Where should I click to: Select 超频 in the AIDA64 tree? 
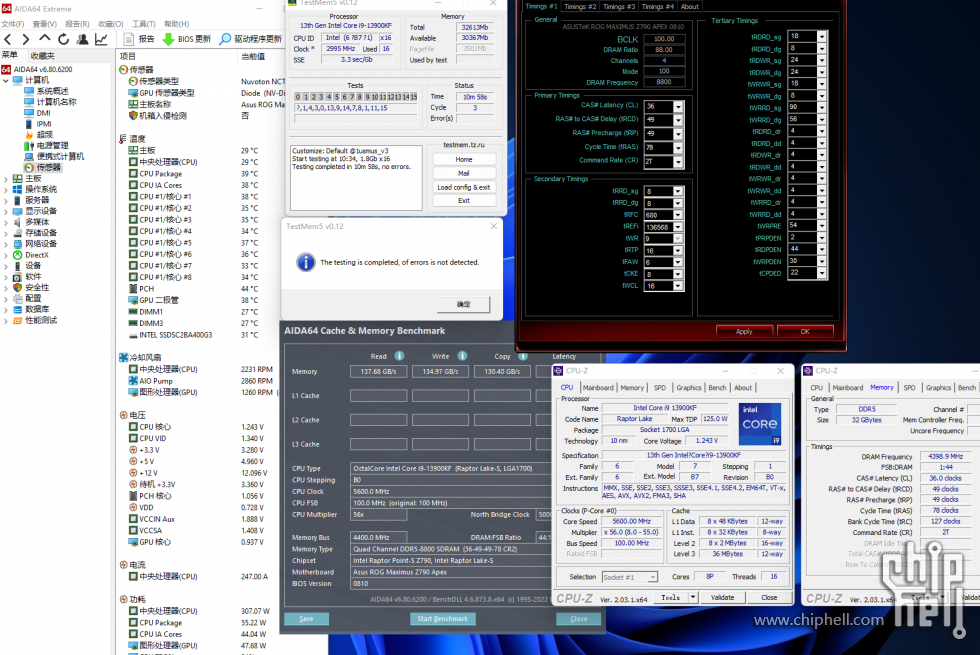click(39, 134)
